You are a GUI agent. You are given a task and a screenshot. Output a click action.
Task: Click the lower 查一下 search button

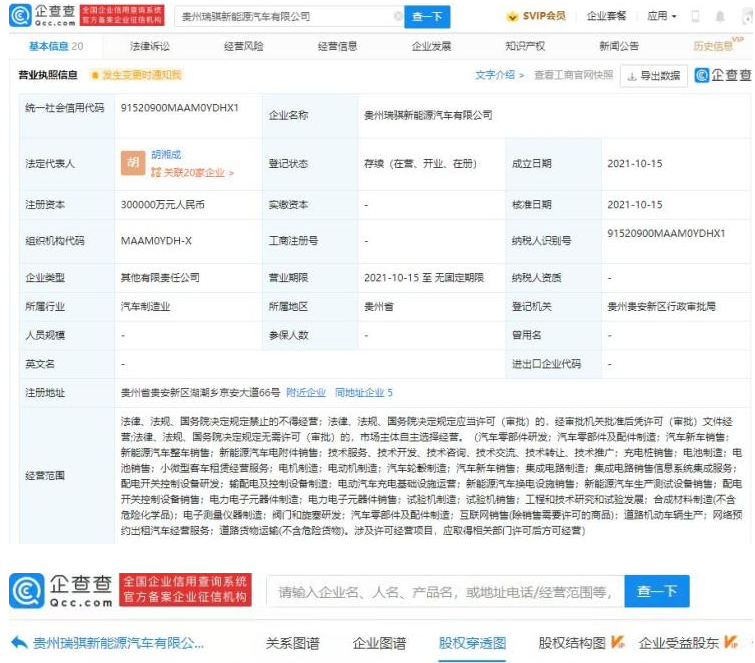pyautogui.click(x=657, y=591)
